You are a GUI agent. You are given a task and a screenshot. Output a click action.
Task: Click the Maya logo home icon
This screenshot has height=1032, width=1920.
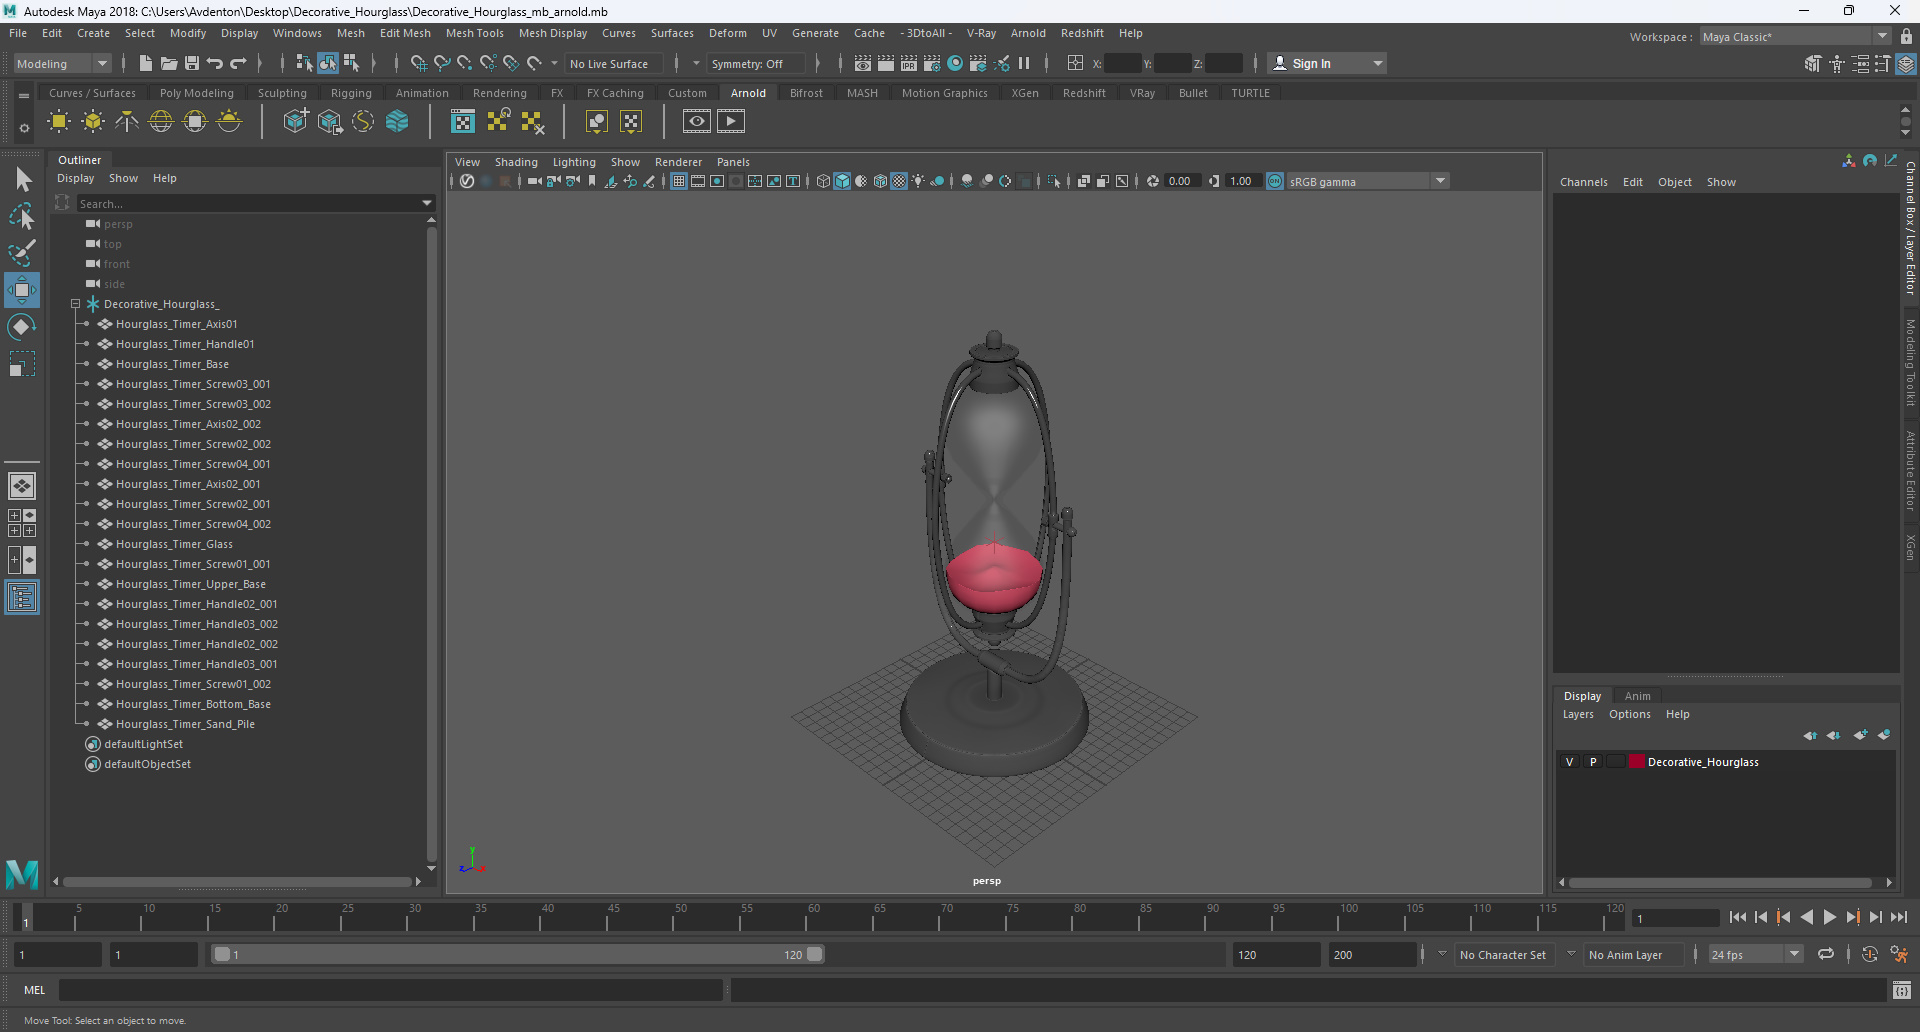22,874
